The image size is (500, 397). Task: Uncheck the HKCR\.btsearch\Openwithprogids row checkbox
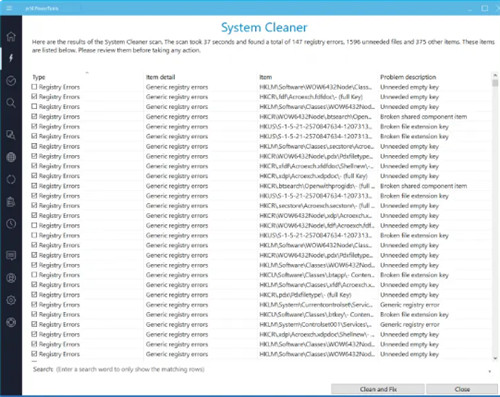pos(34,186)
